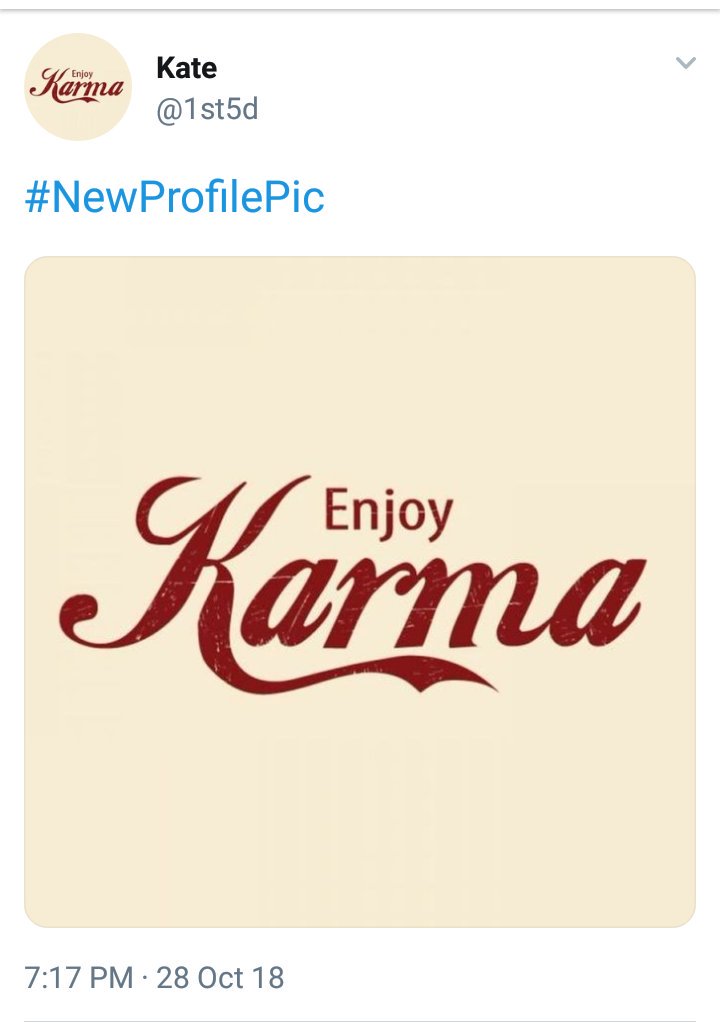Image resolution: width=720 pixels, height=1024 pixels.
Task: Click the display name Kate
Action: click(x=186, y=68)
